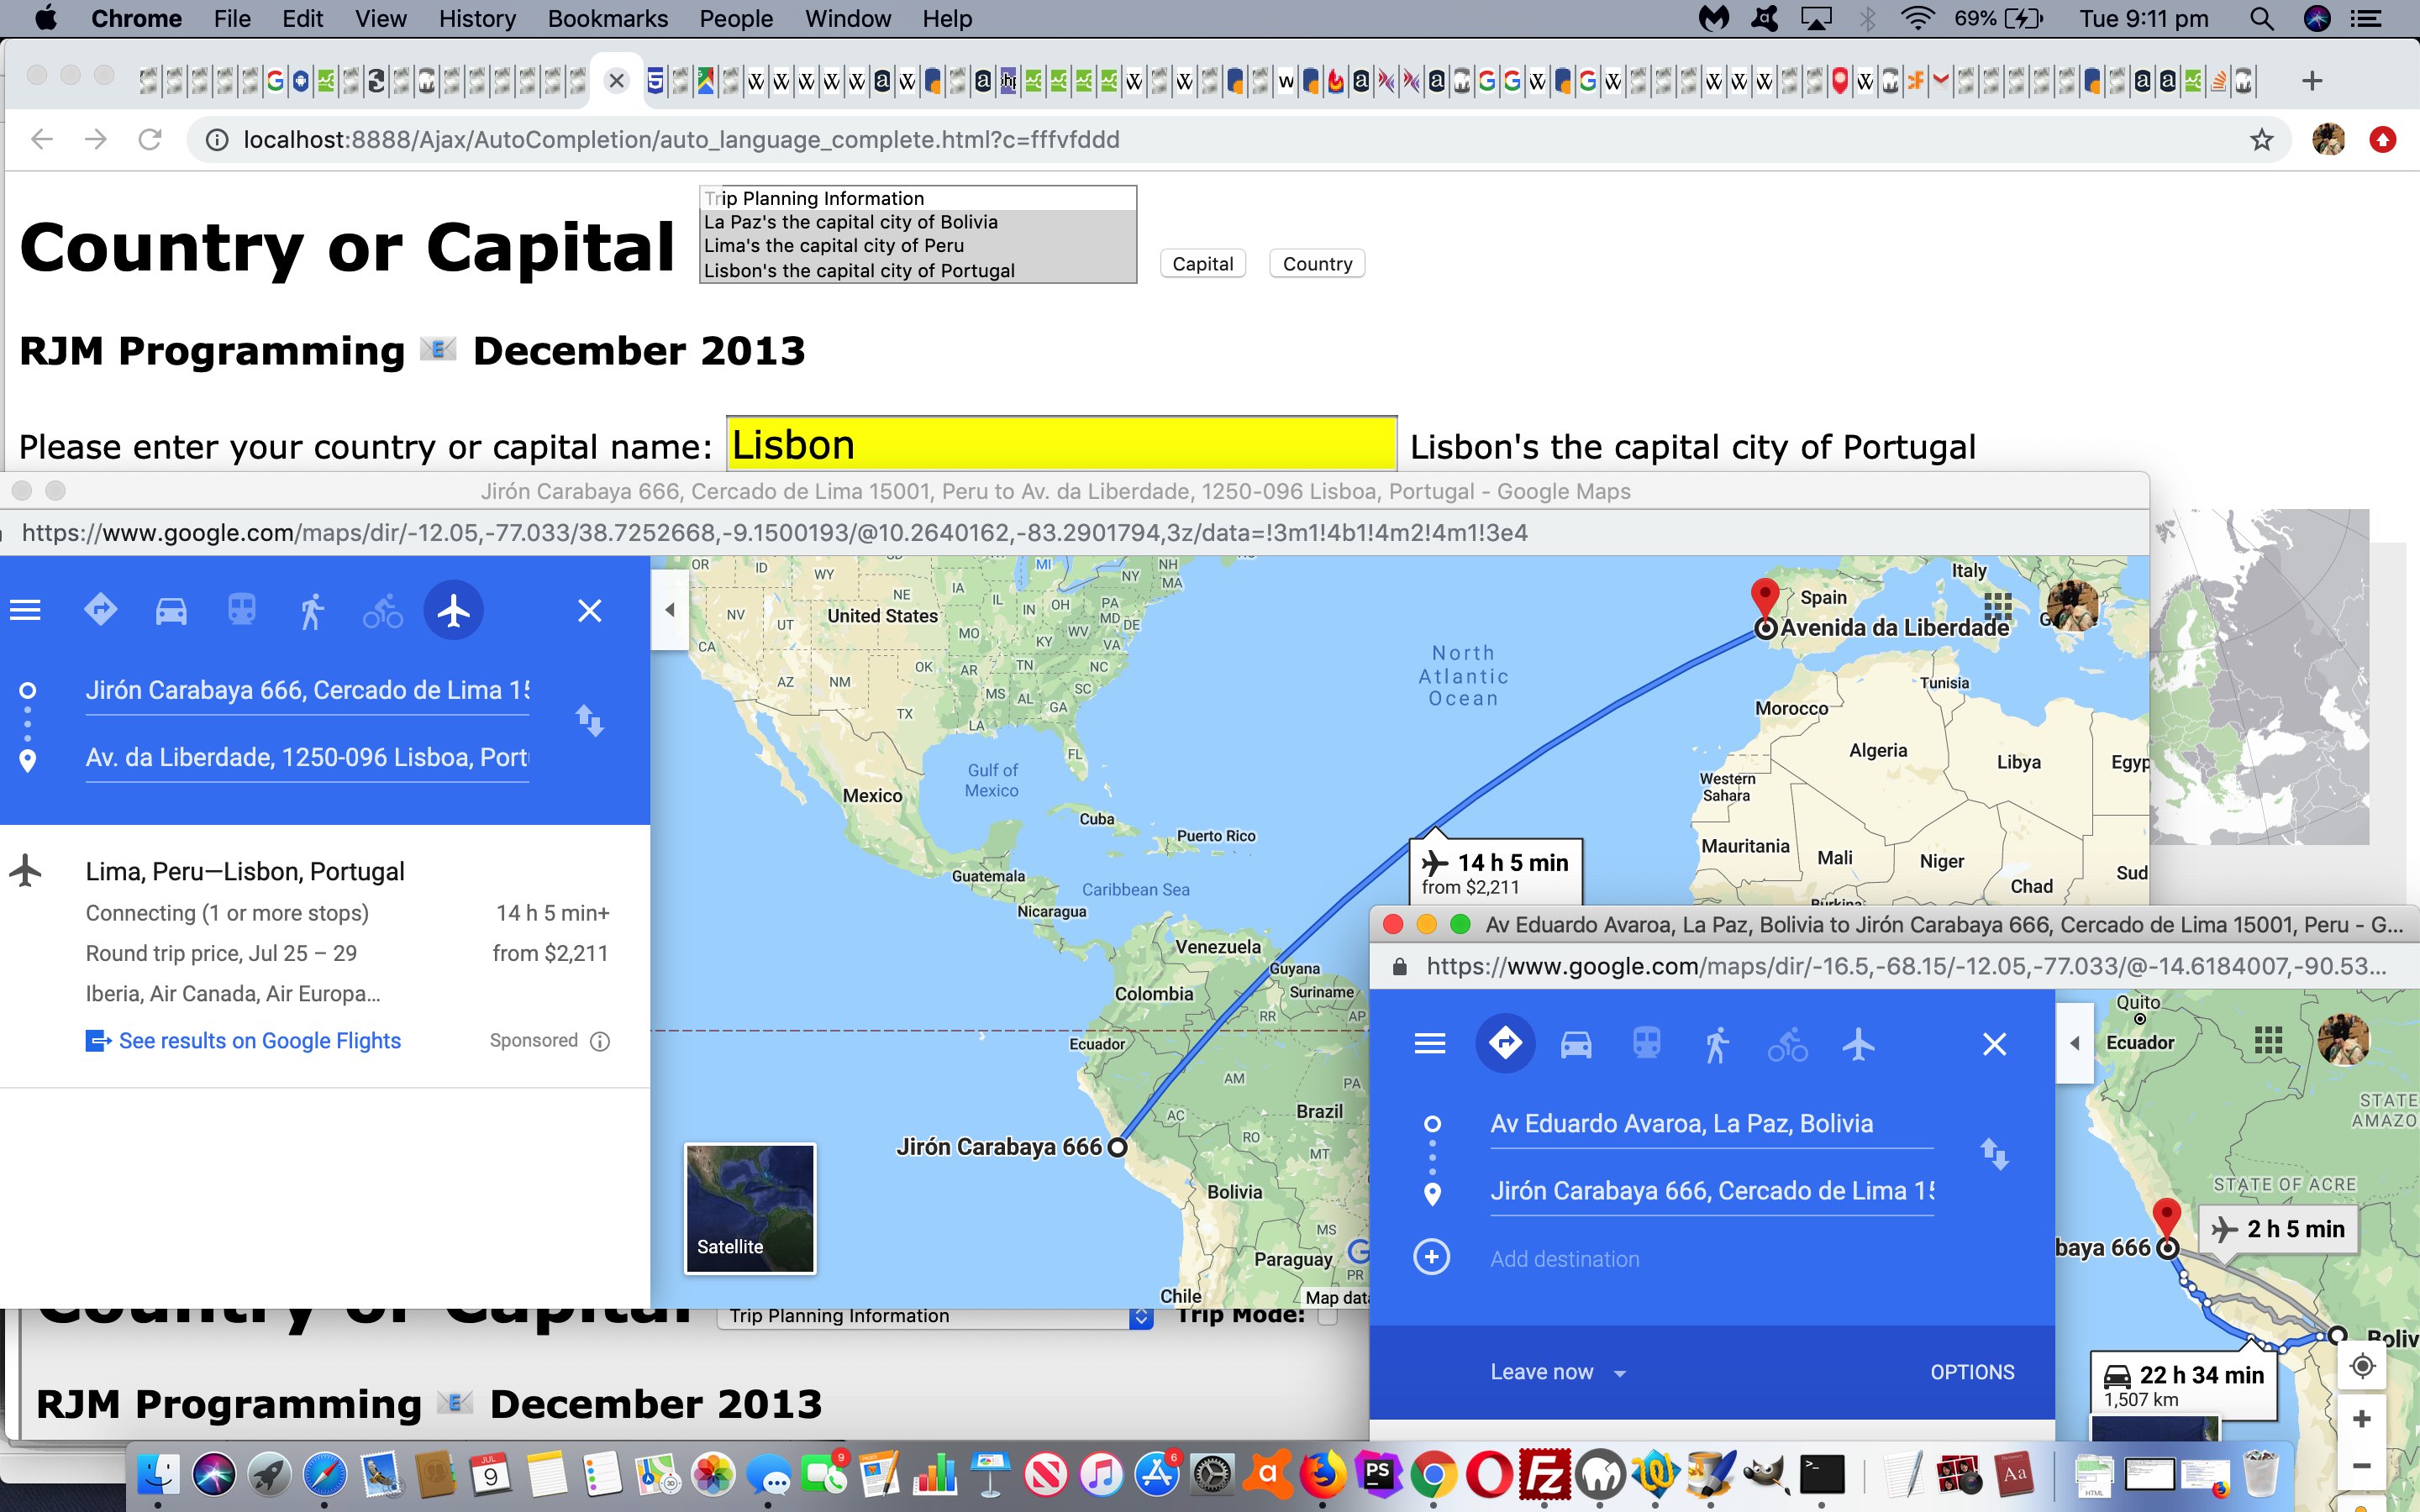Click Country button on web page

click(1317, 264)
